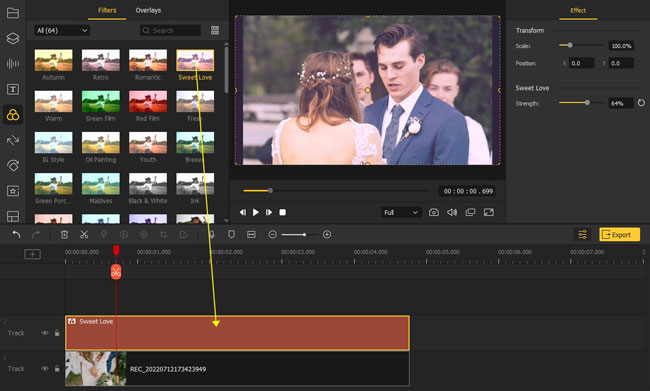Zoom out the timeline

click(272, 235)
